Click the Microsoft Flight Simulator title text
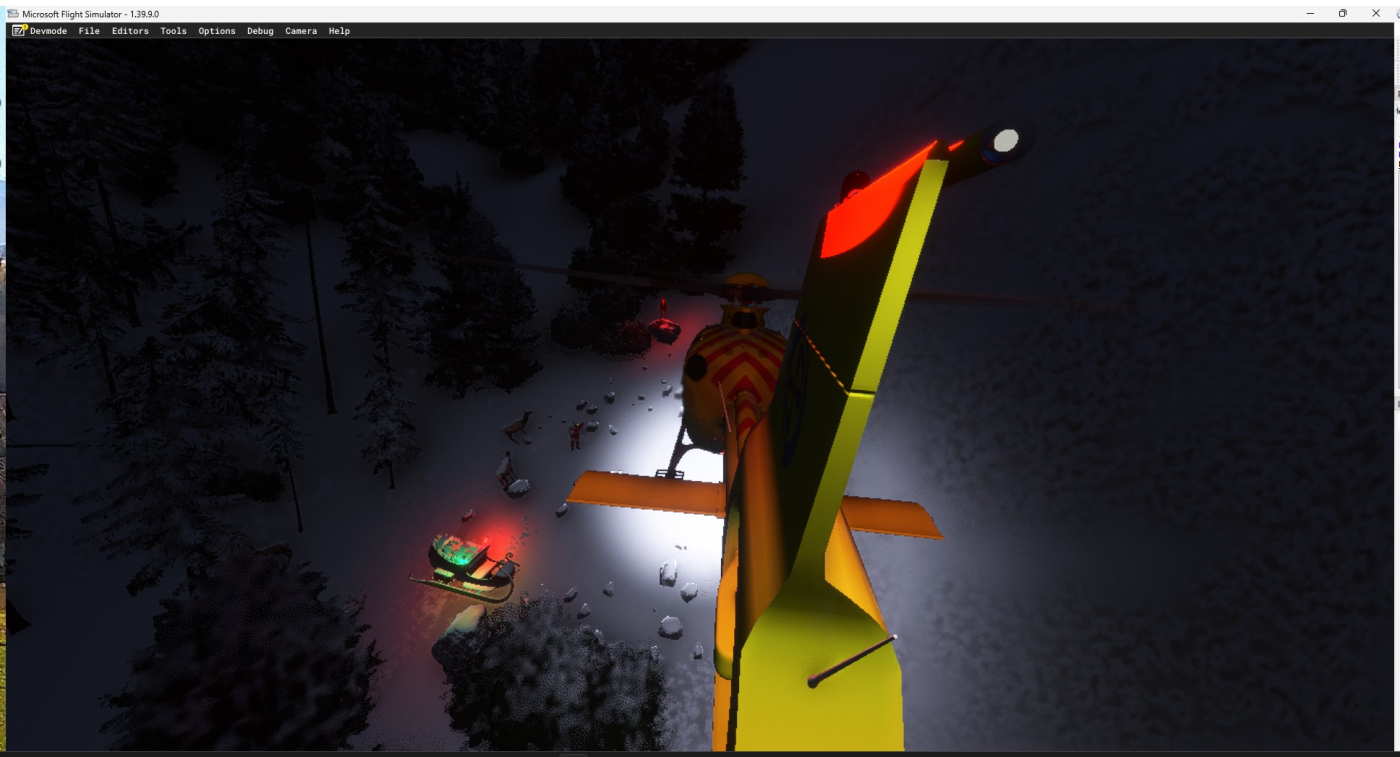The height and width of the screenshot is (757, 1400). click(90, 14)
